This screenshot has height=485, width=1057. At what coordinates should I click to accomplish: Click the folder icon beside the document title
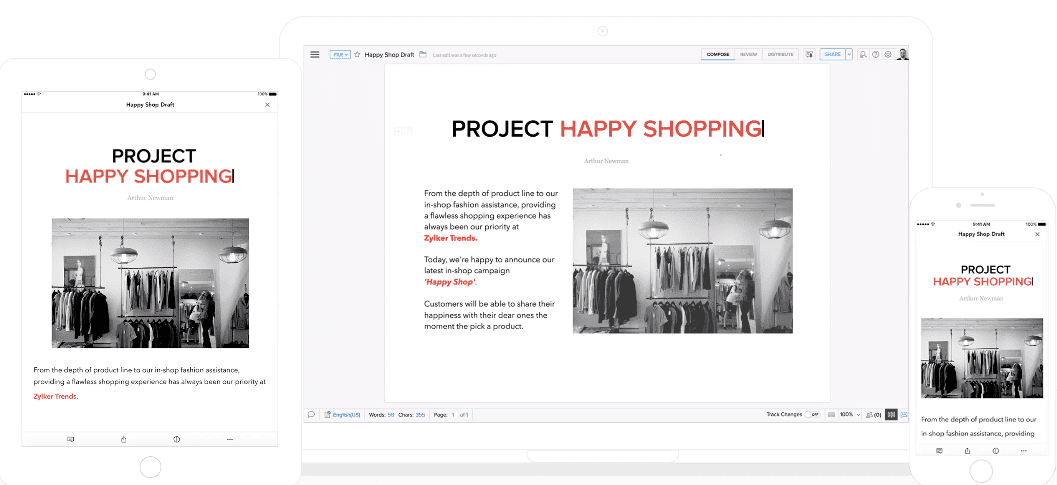tap(423, 54)
